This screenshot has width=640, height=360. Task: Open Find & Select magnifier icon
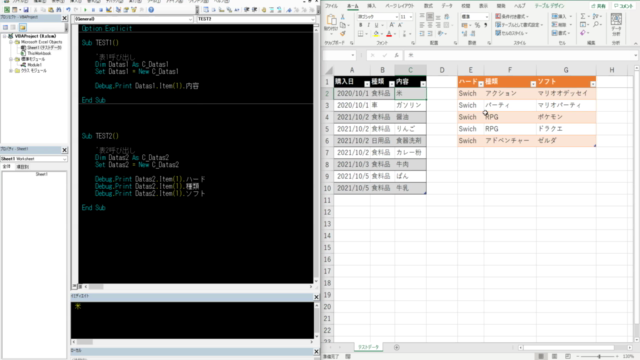(596, 25)
